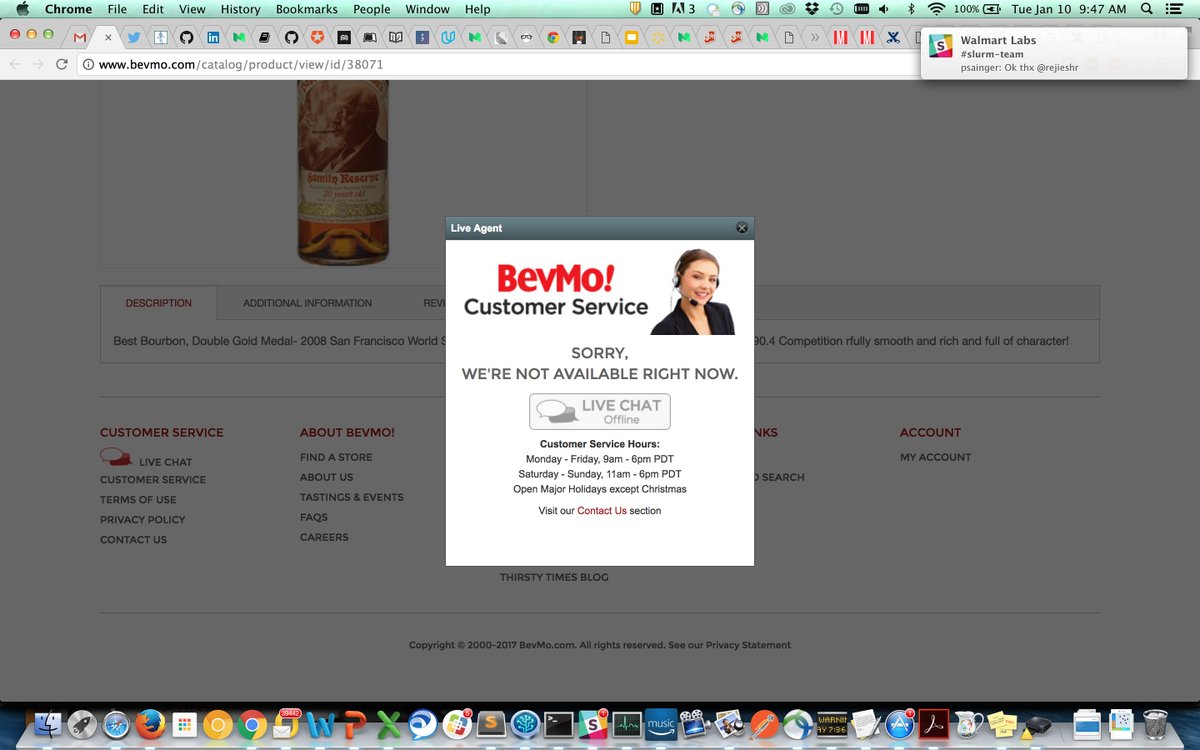Open the Find a Store link

click(336, 457)
